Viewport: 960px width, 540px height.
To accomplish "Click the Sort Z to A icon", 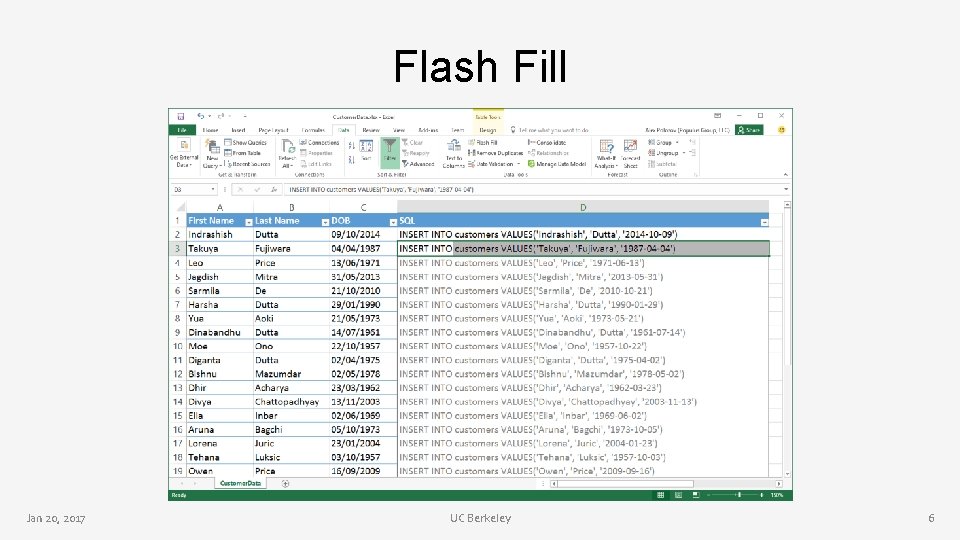I will click(351, 160).
